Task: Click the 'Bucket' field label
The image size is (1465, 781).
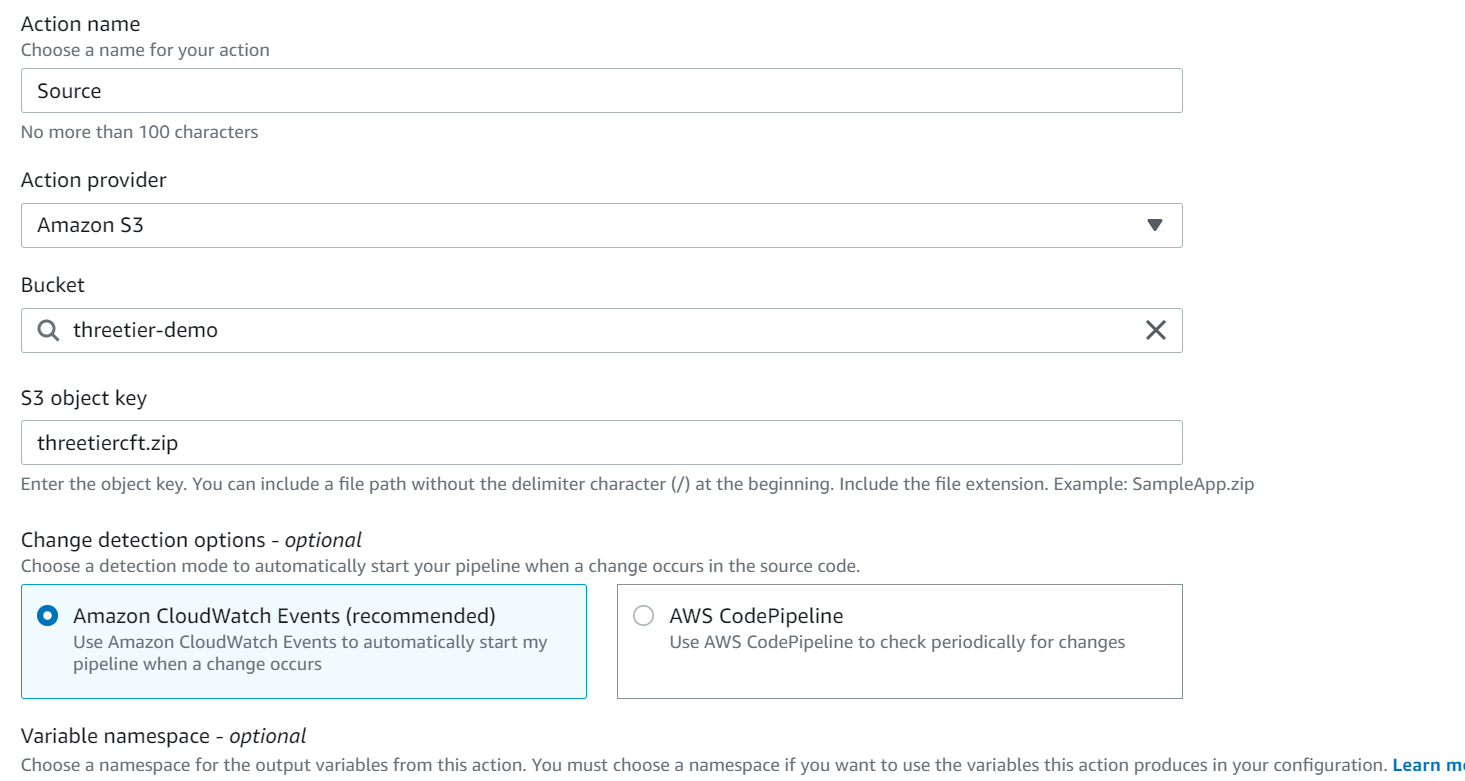Action: [53, 285]
